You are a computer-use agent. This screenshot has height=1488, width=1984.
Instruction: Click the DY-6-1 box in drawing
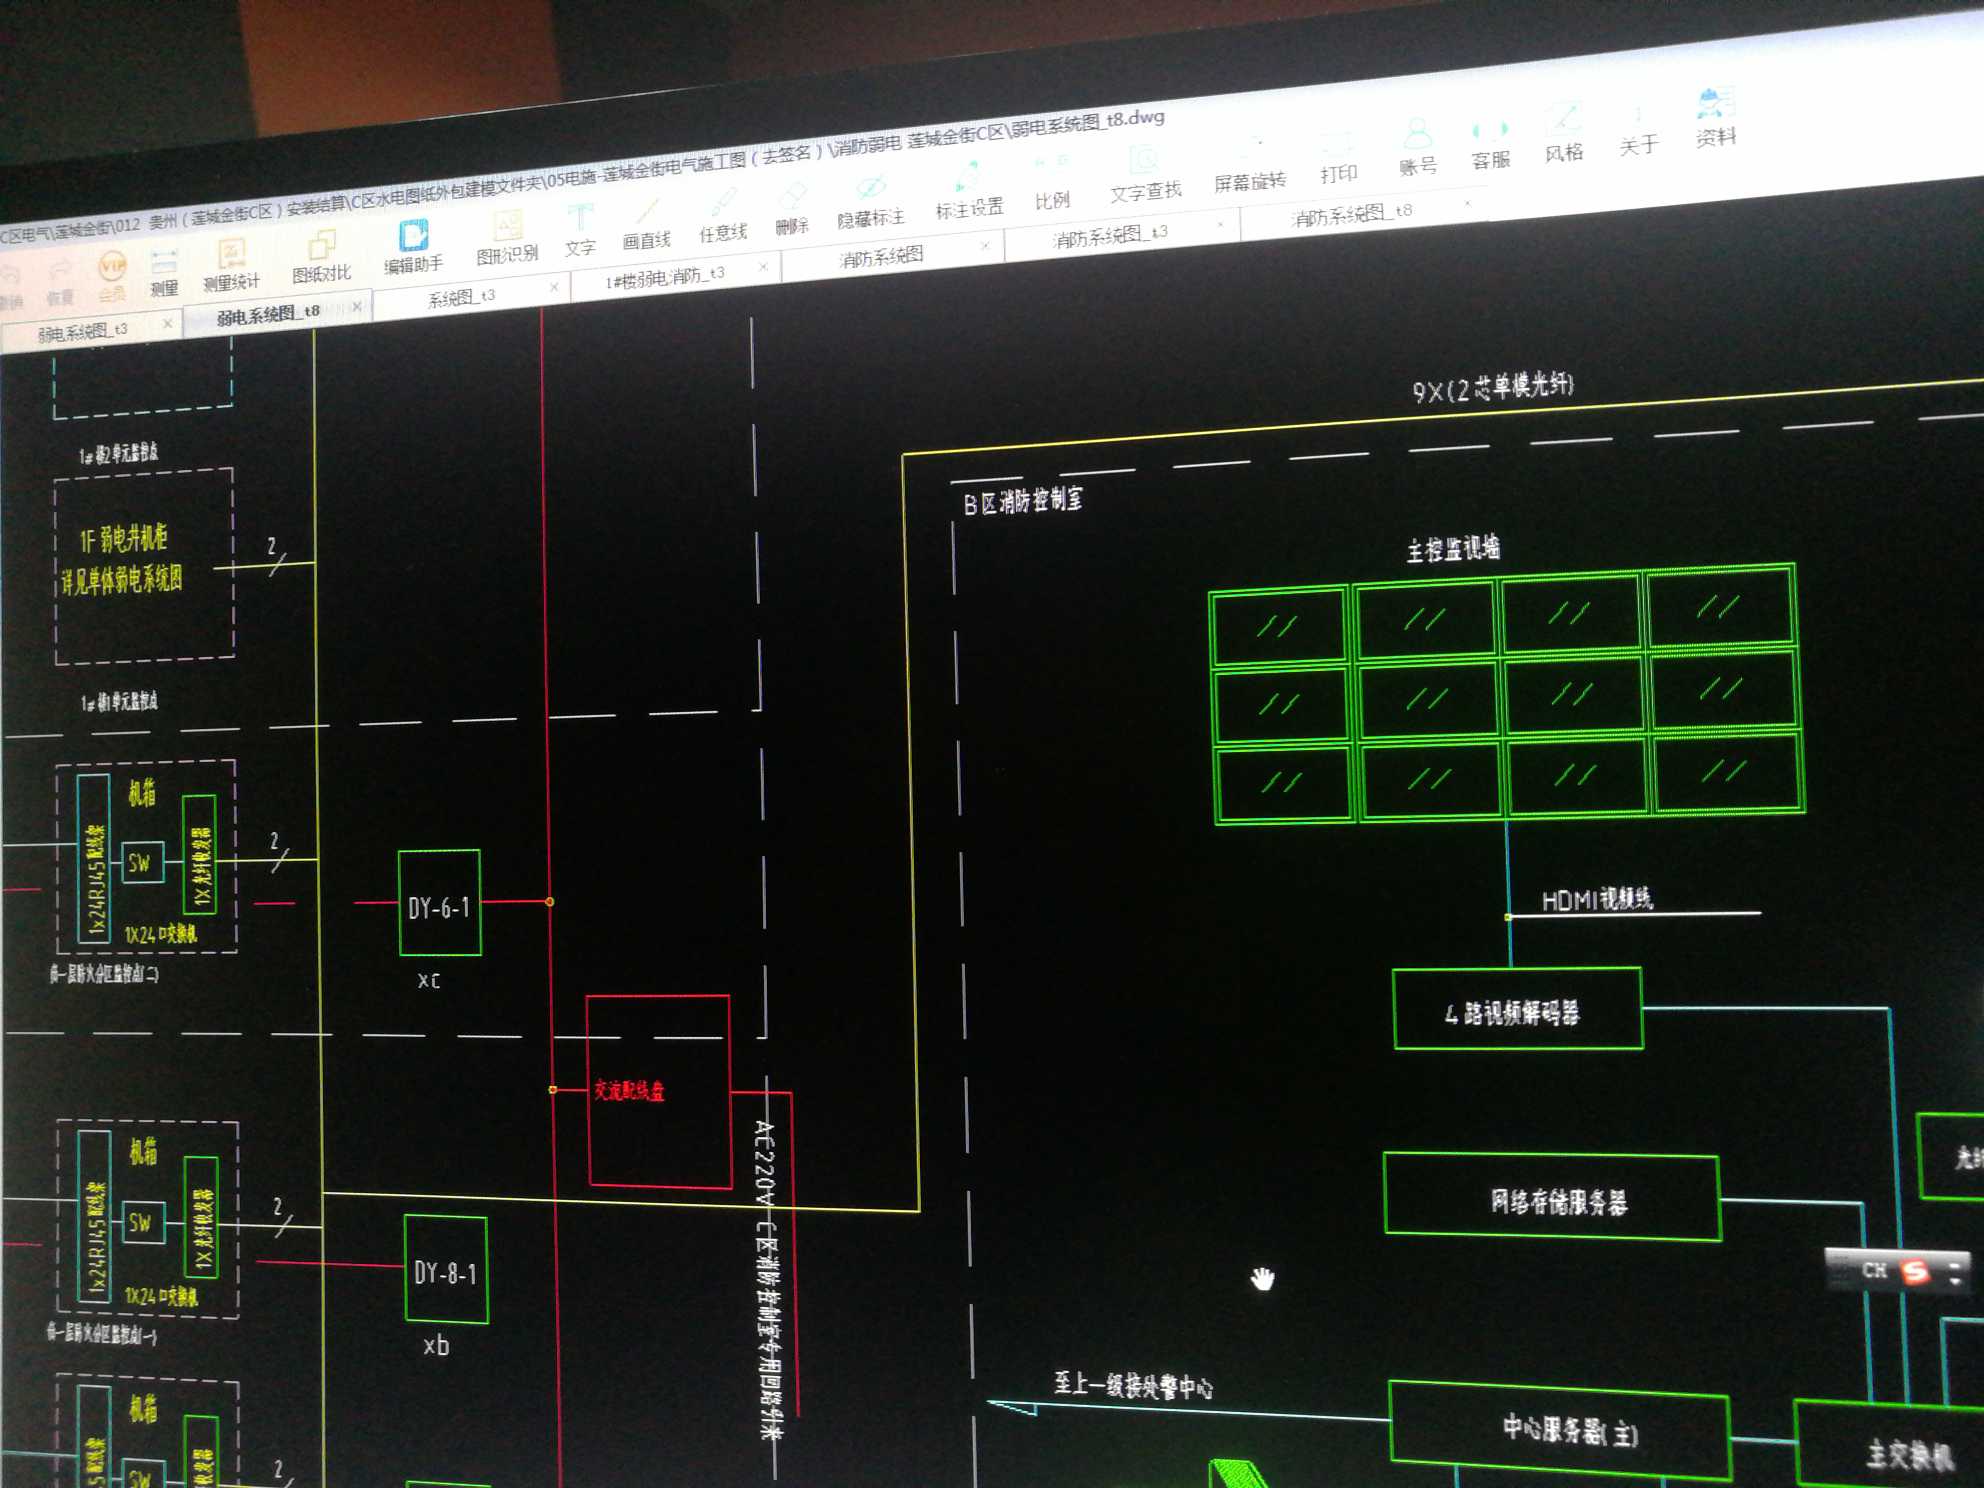tap(439, 903)
